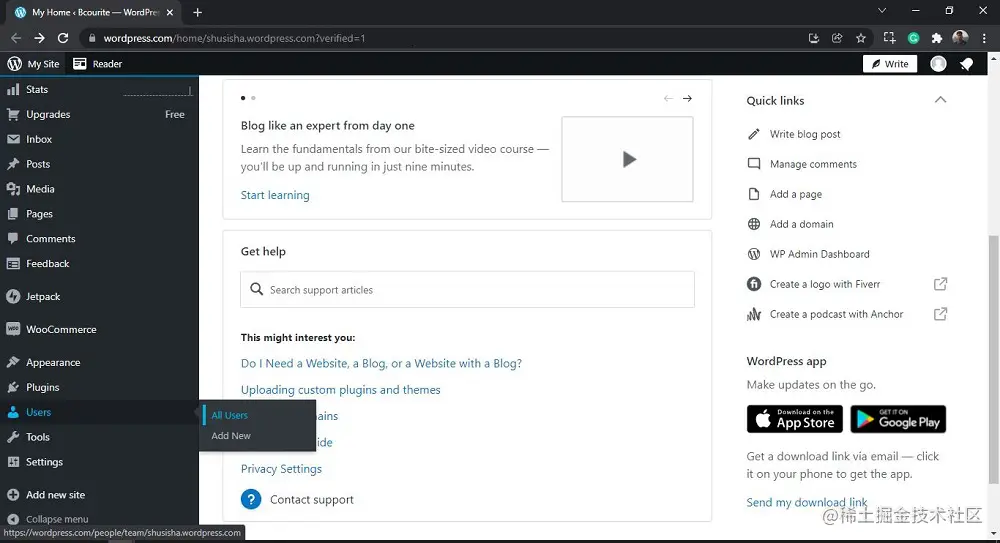The width and height of the screenshot is (1000, 543).
Task: Click the user avatar in WordPress bar
Action: click(938, 64)
